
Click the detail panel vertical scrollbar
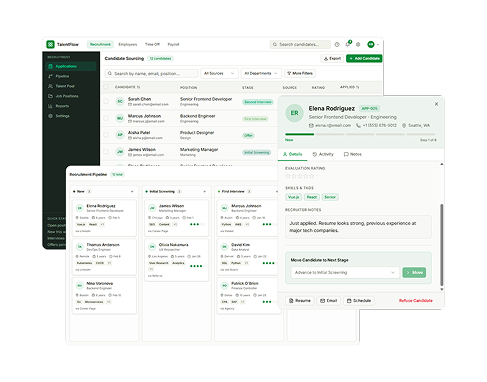pos(442,245)
